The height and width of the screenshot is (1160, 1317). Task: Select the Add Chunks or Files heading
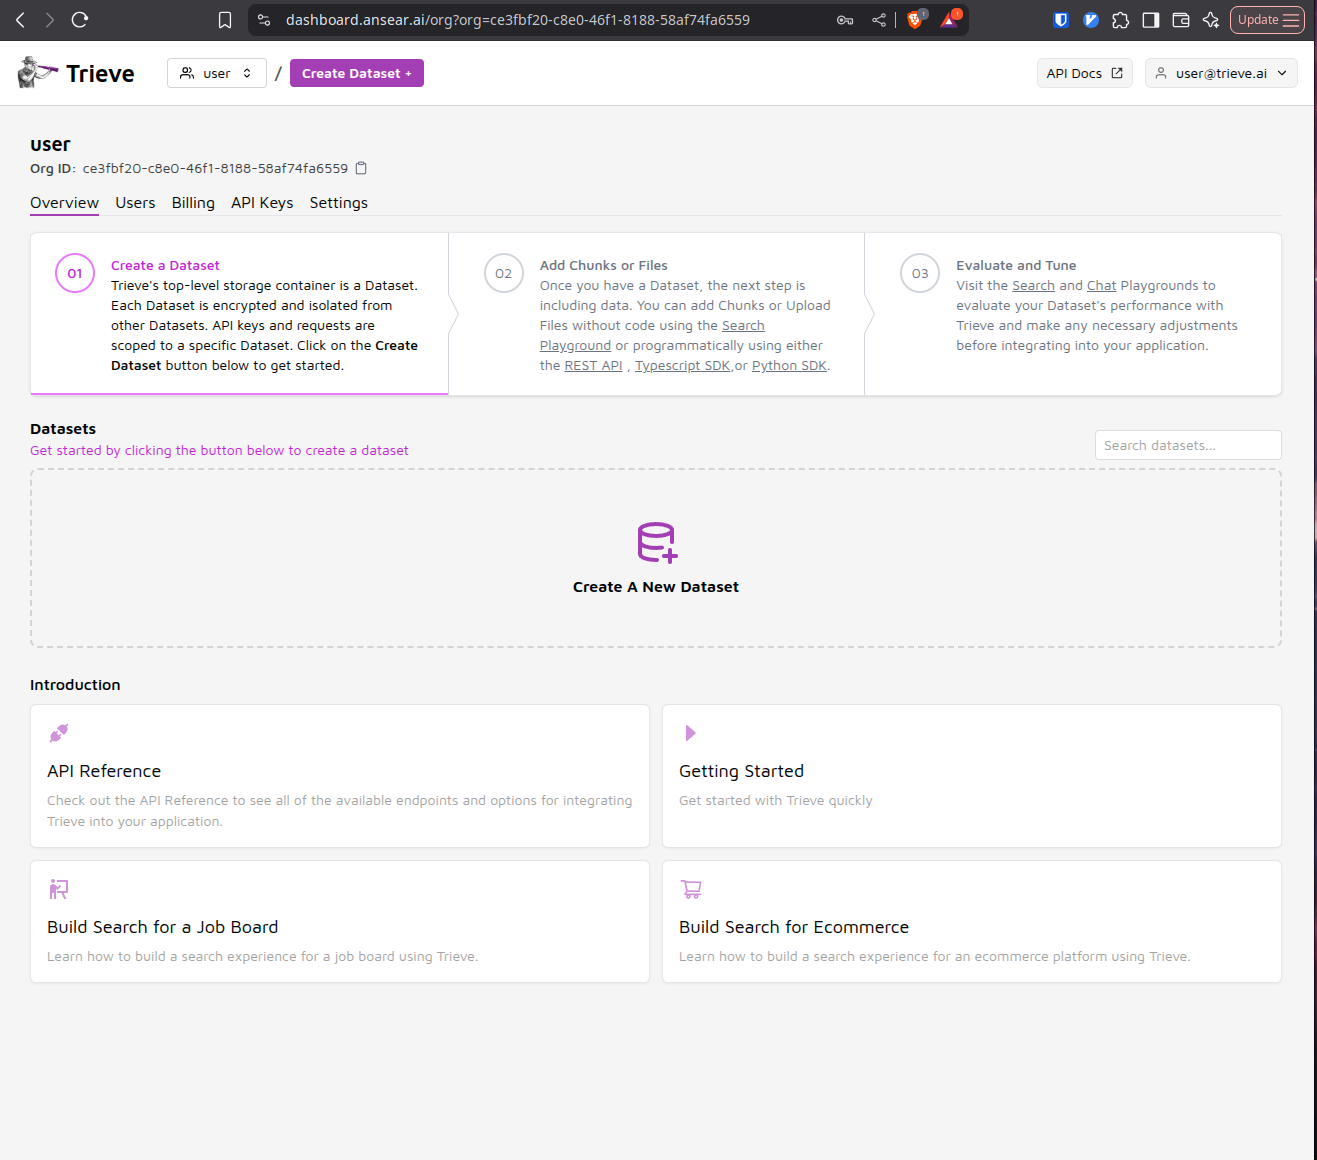(x=603, y=266)
